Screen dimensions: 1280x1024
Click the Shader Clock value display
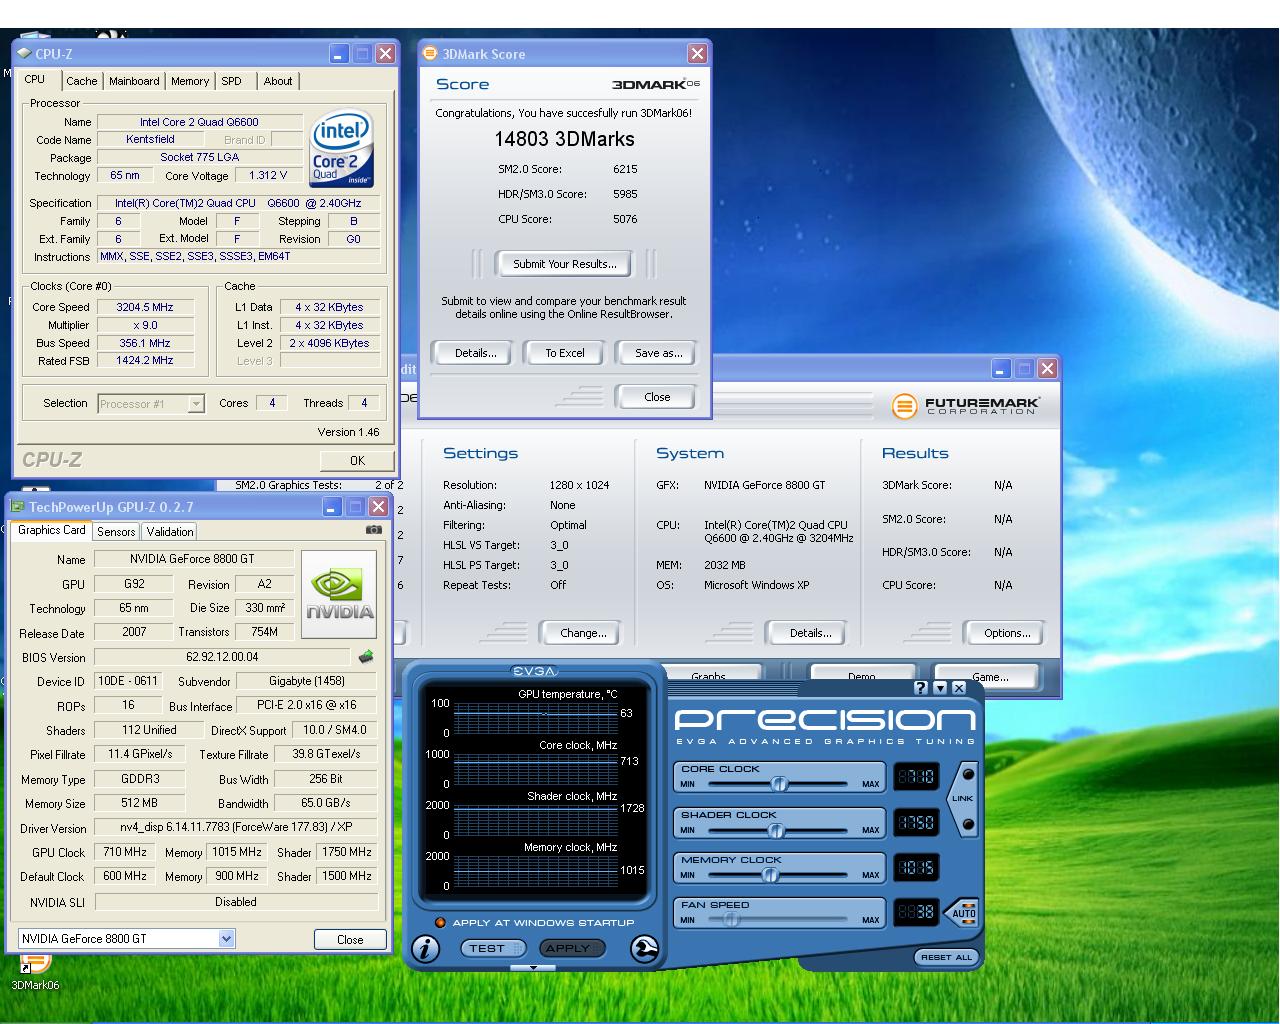coord(916,822)
